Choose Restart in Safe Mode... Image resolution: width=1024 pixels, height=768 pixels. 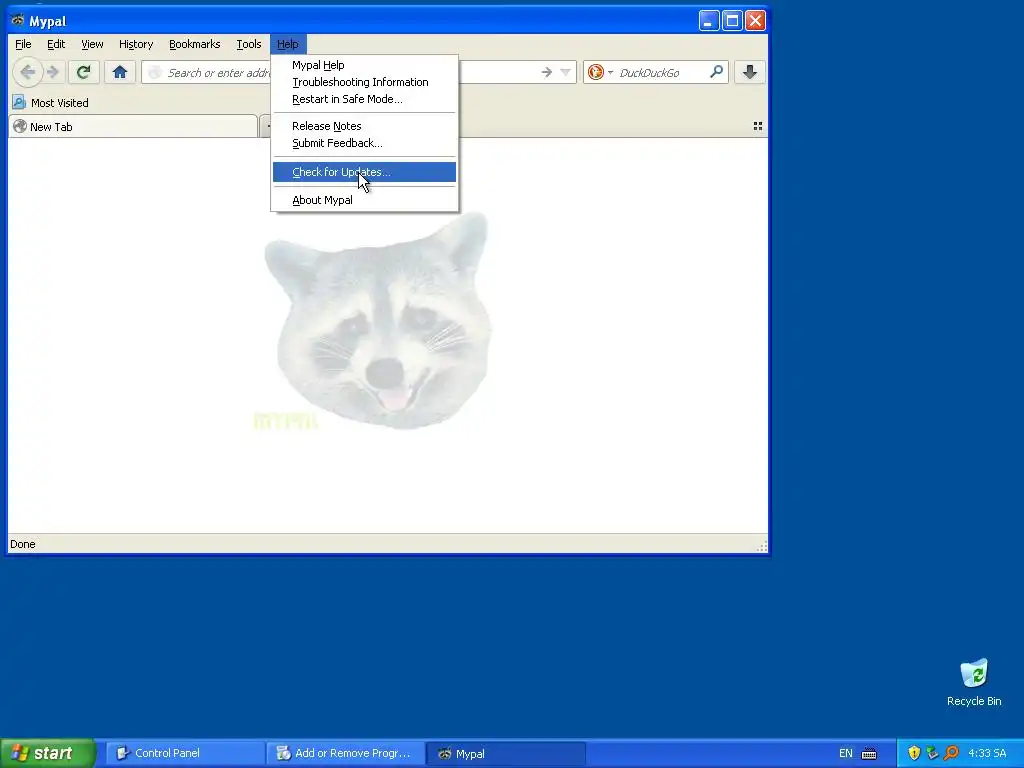tap(364, 99)
